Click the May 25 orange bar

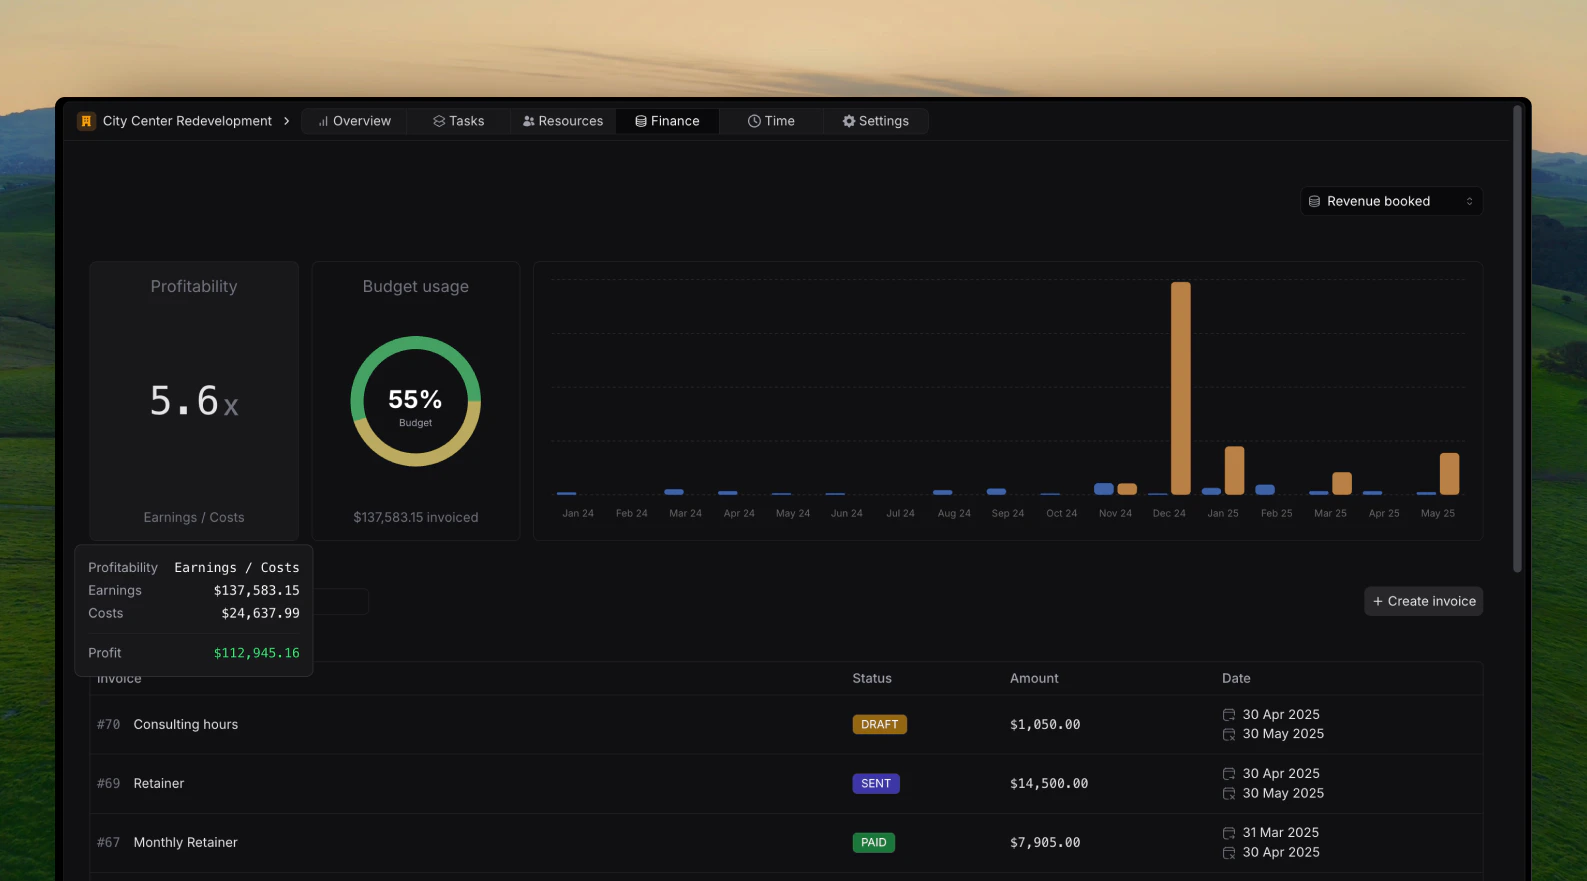[1449, 473]
